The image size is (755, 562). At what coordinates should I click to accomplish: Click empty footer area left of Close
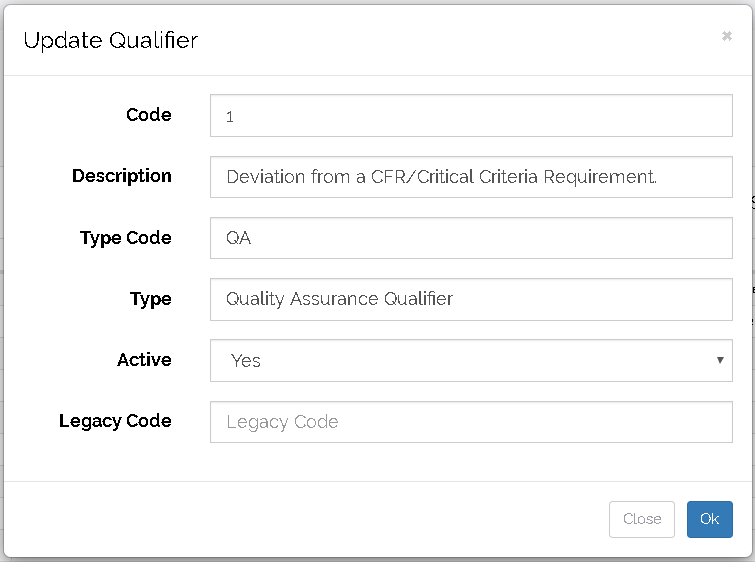[300, 519]
